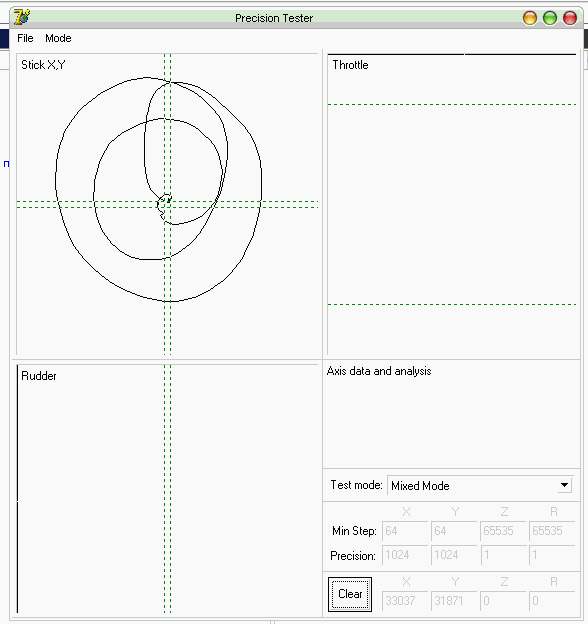Click the Y Precision field
Screen dimensions: 588x624
coord(454,555)
